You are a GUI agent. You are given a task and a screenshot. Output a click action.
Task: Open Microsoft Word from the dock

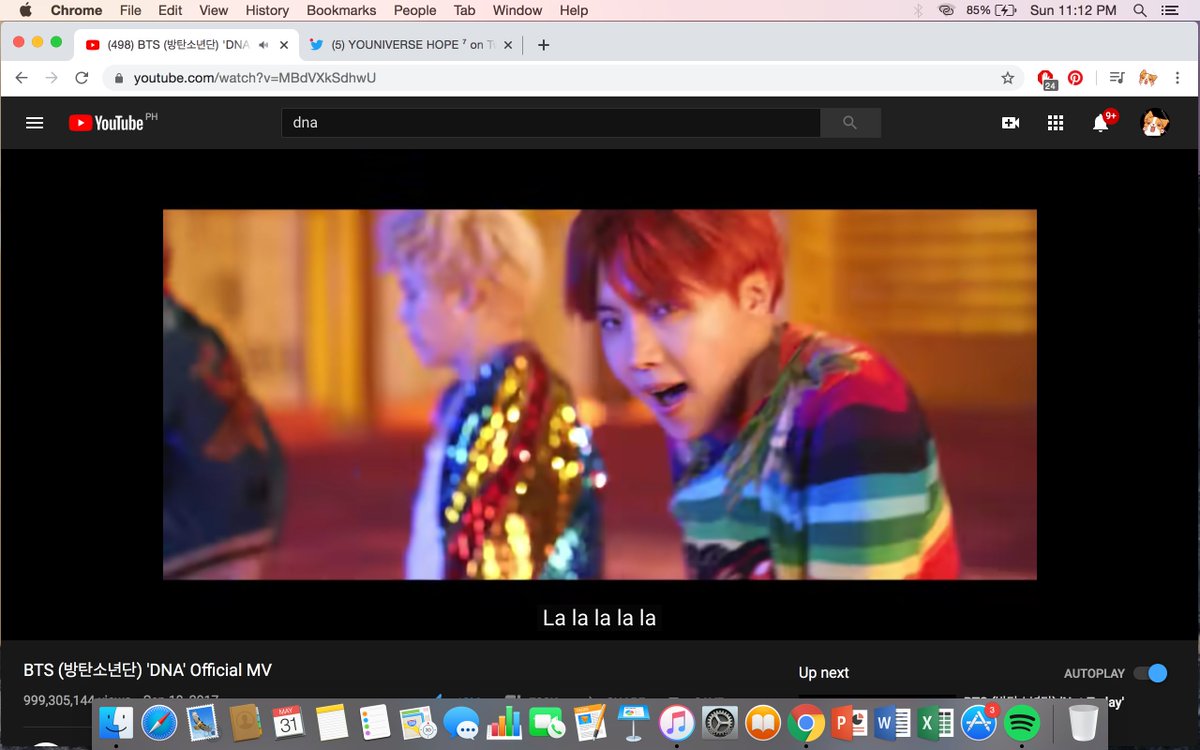pos(892,721)
